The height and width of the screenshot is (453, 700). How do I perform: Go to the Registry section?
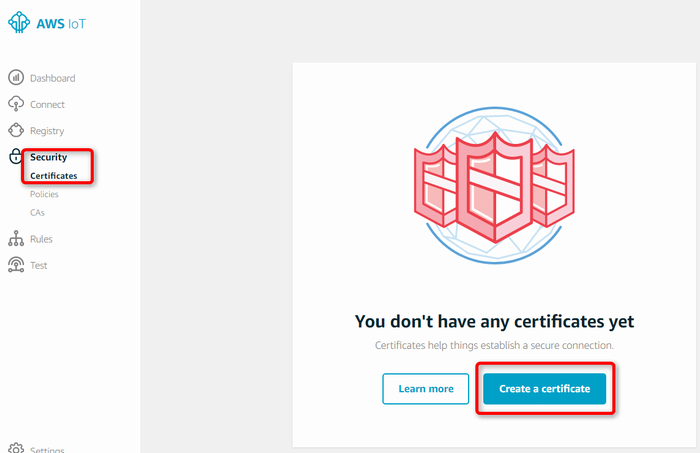[47, 131]
